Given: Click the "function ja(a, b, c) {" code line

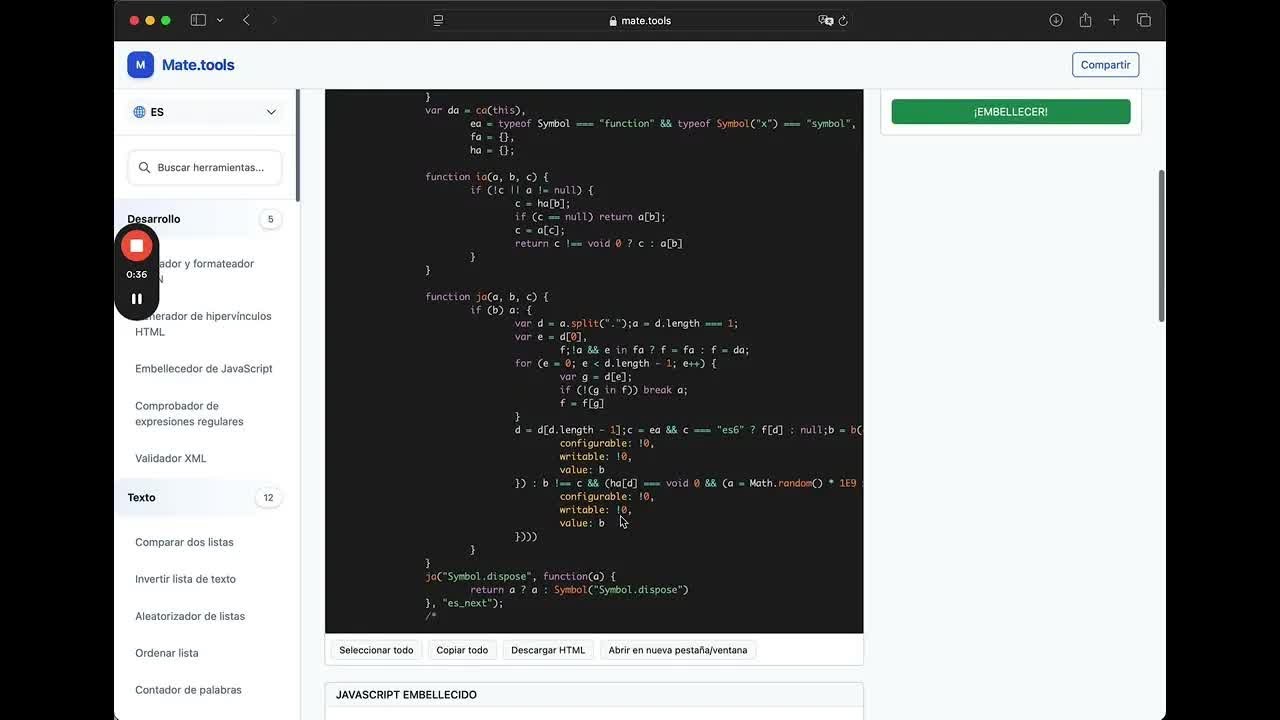Looking at the screenshot, I should [487, 297].
